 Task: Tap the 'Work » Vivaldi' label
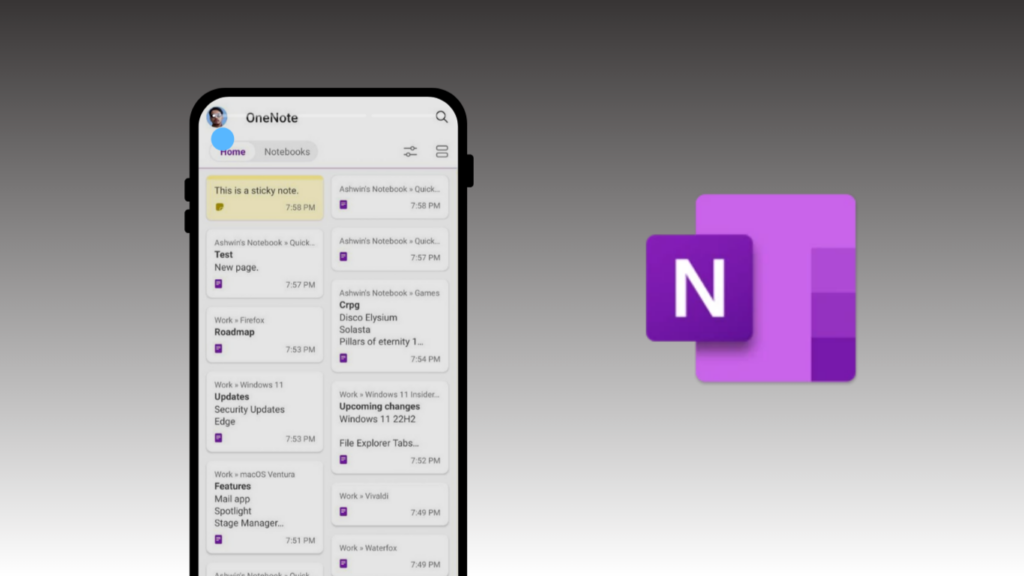tap(364, 496)
